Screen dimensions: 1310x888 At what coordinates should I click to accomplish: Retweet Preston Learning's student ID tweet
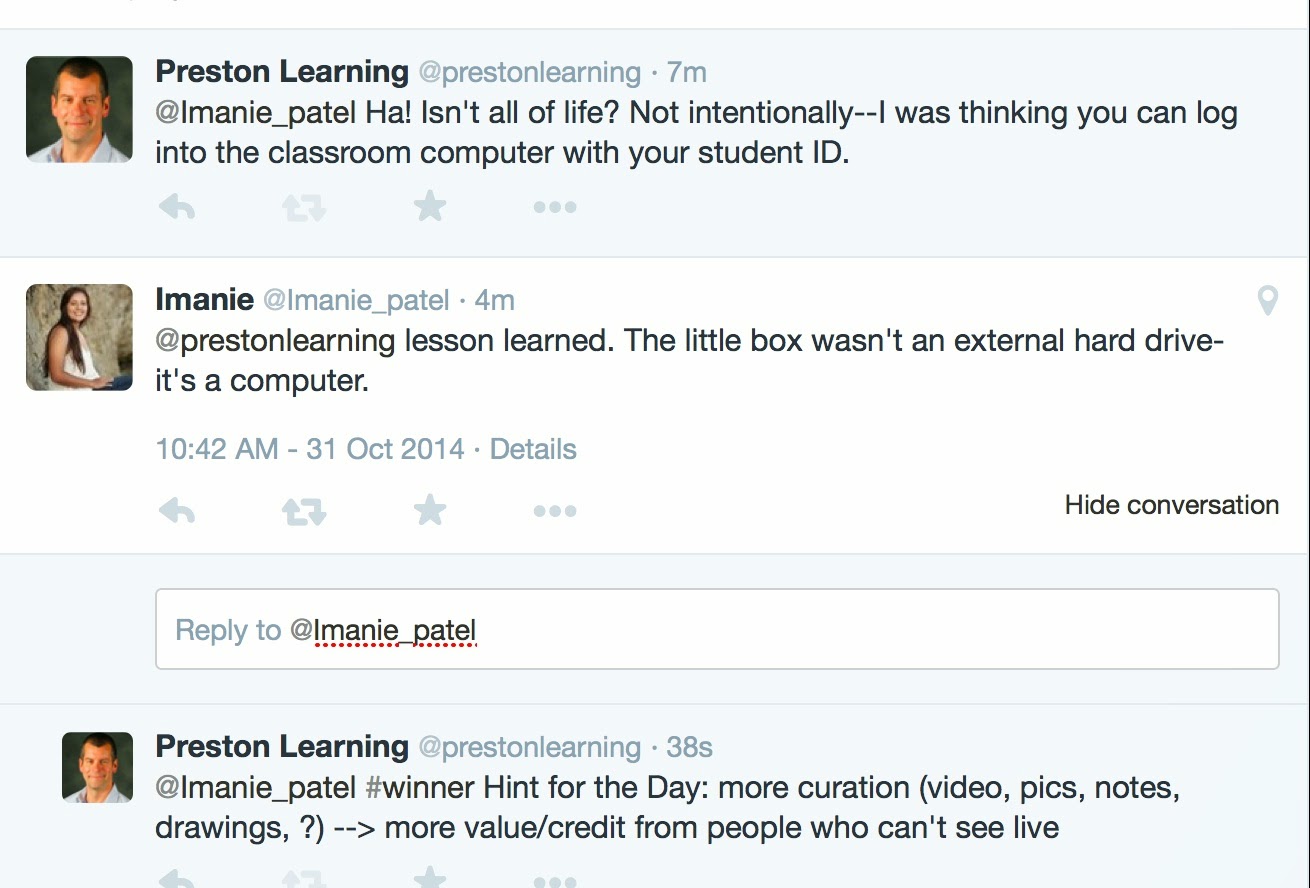click(x=303, y=207)
